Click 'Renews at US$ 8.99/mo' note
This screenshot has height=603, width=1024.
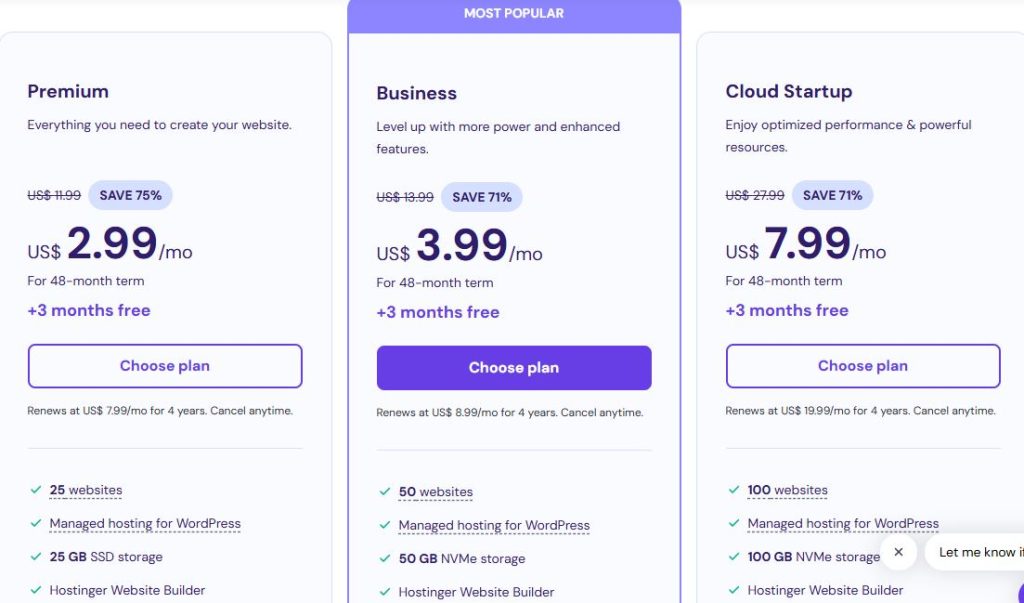click(x=509, y=413)
